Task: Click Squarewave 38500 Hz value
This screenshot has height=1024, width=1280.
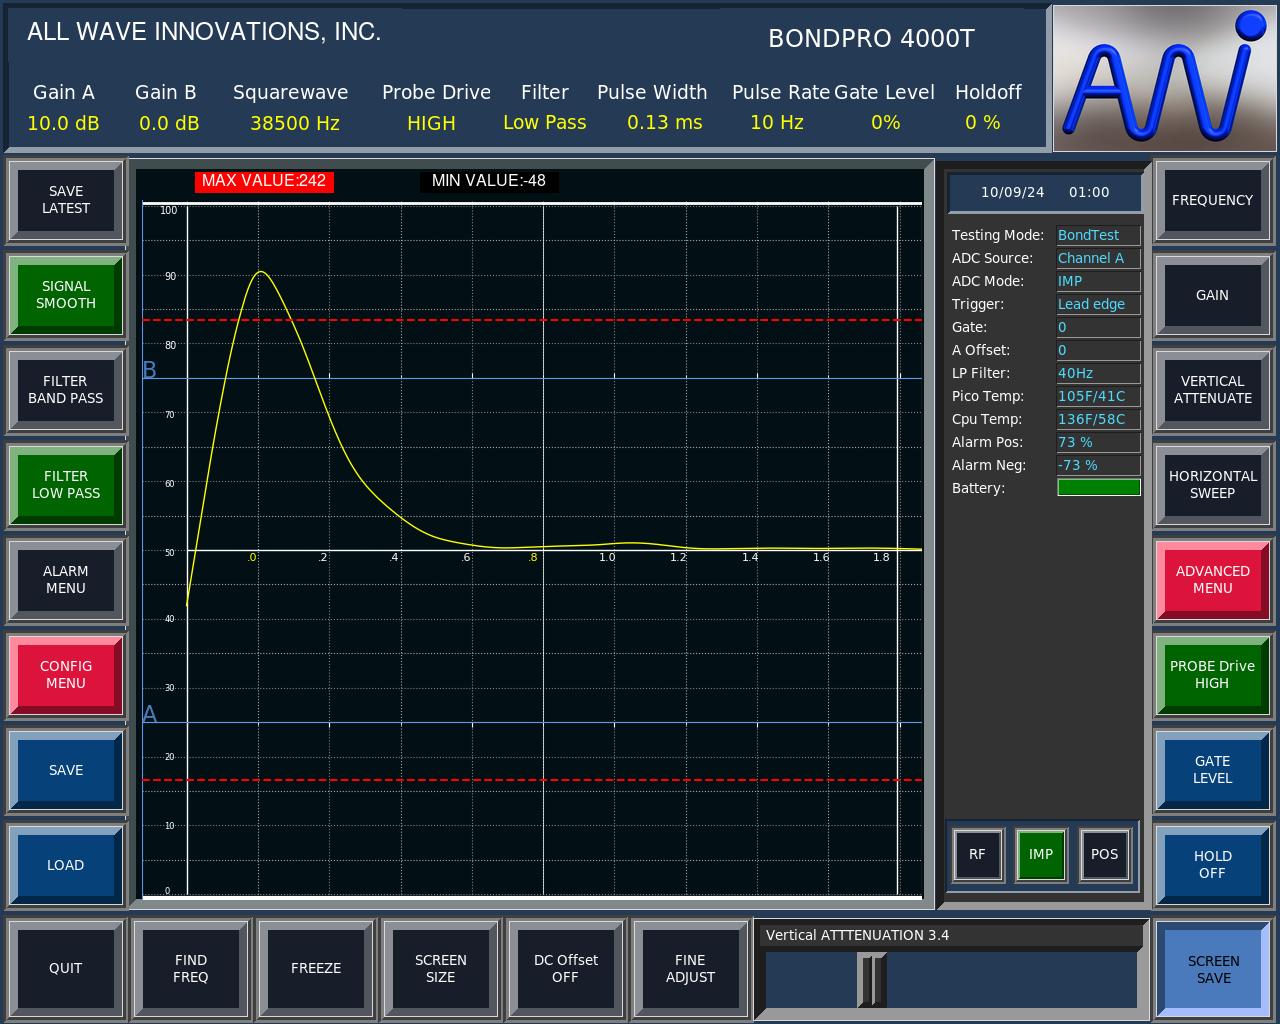Action: tap(295, 123)
